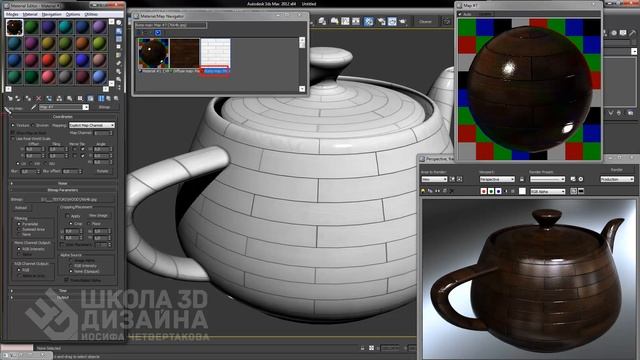
Task: Click Go to Parent icon
Action: [109, 98]
